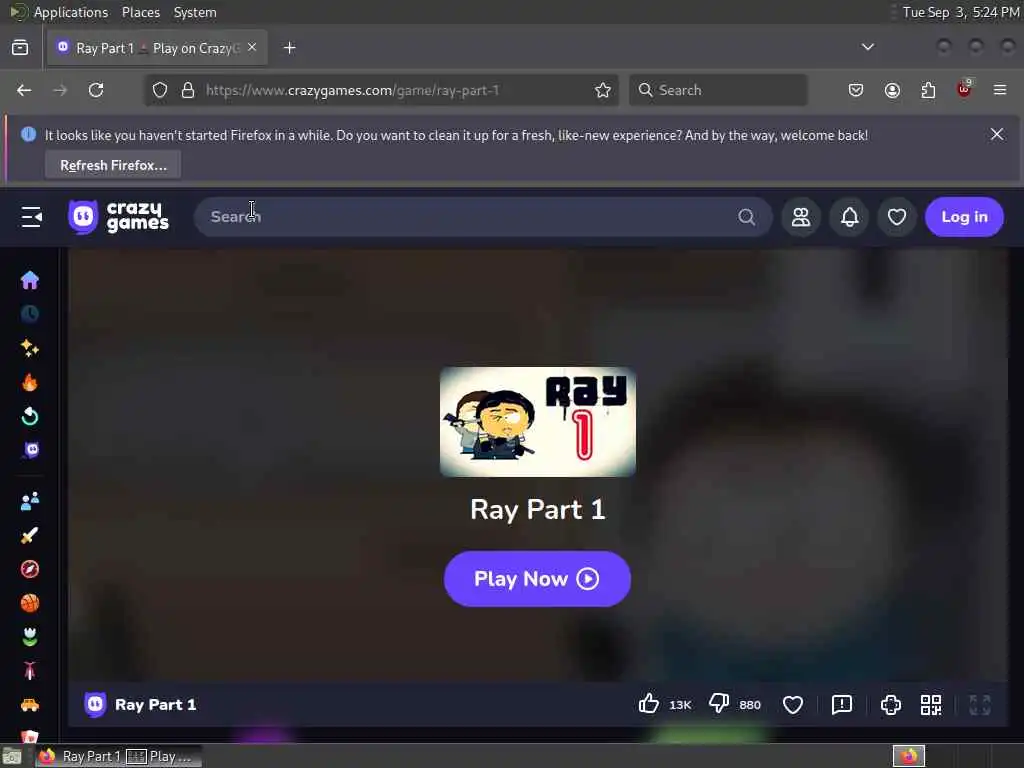Go back in Firefox
1024x768 pixels.
[x=24, y=90]
